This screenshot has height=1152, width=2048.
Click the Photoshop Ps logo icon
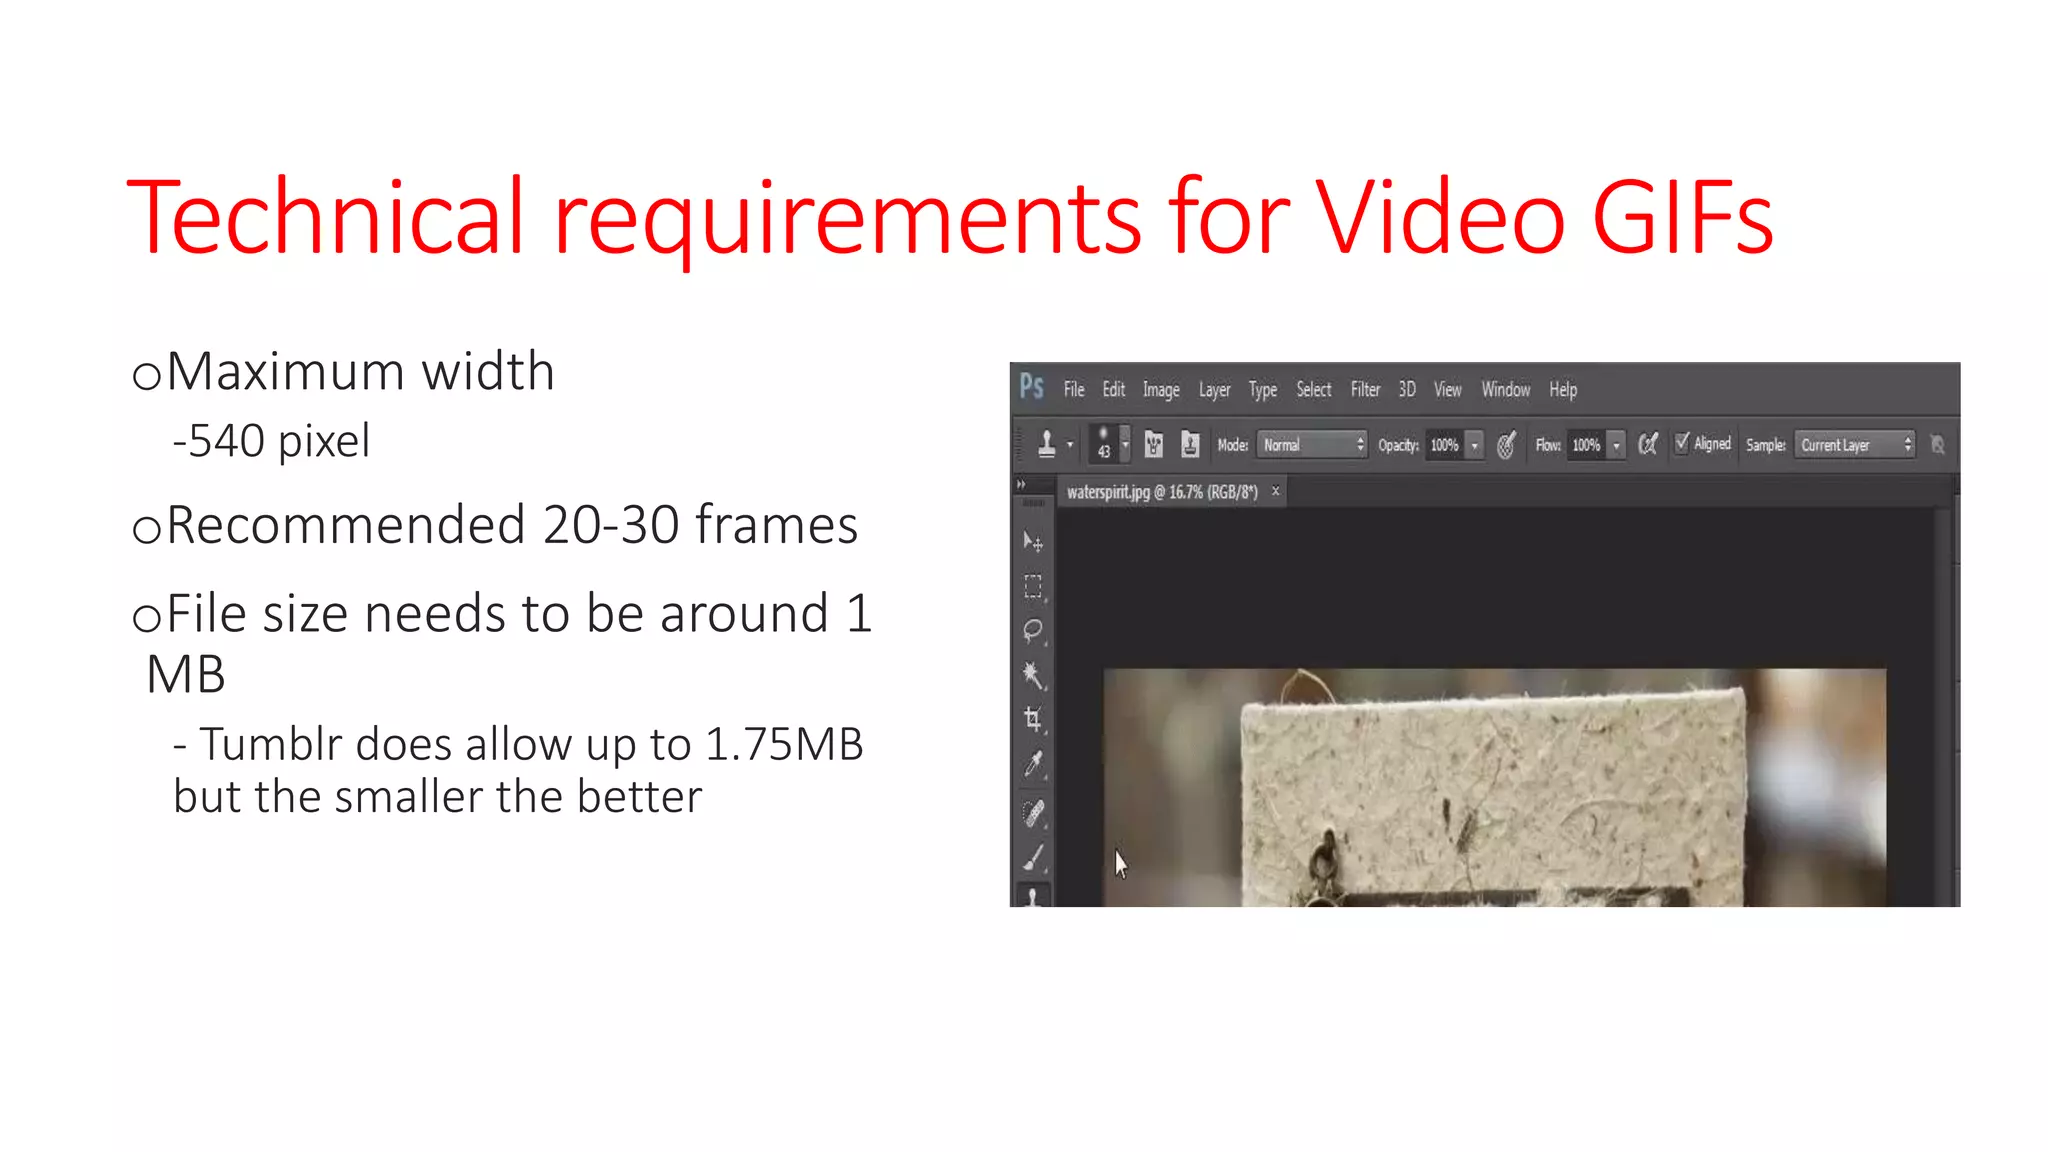(1032, 387)
